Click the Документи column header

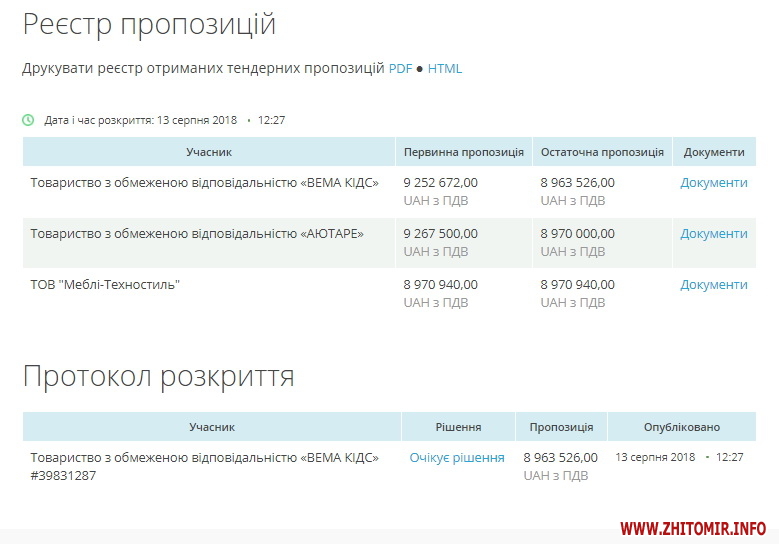(x=714, y=152)
